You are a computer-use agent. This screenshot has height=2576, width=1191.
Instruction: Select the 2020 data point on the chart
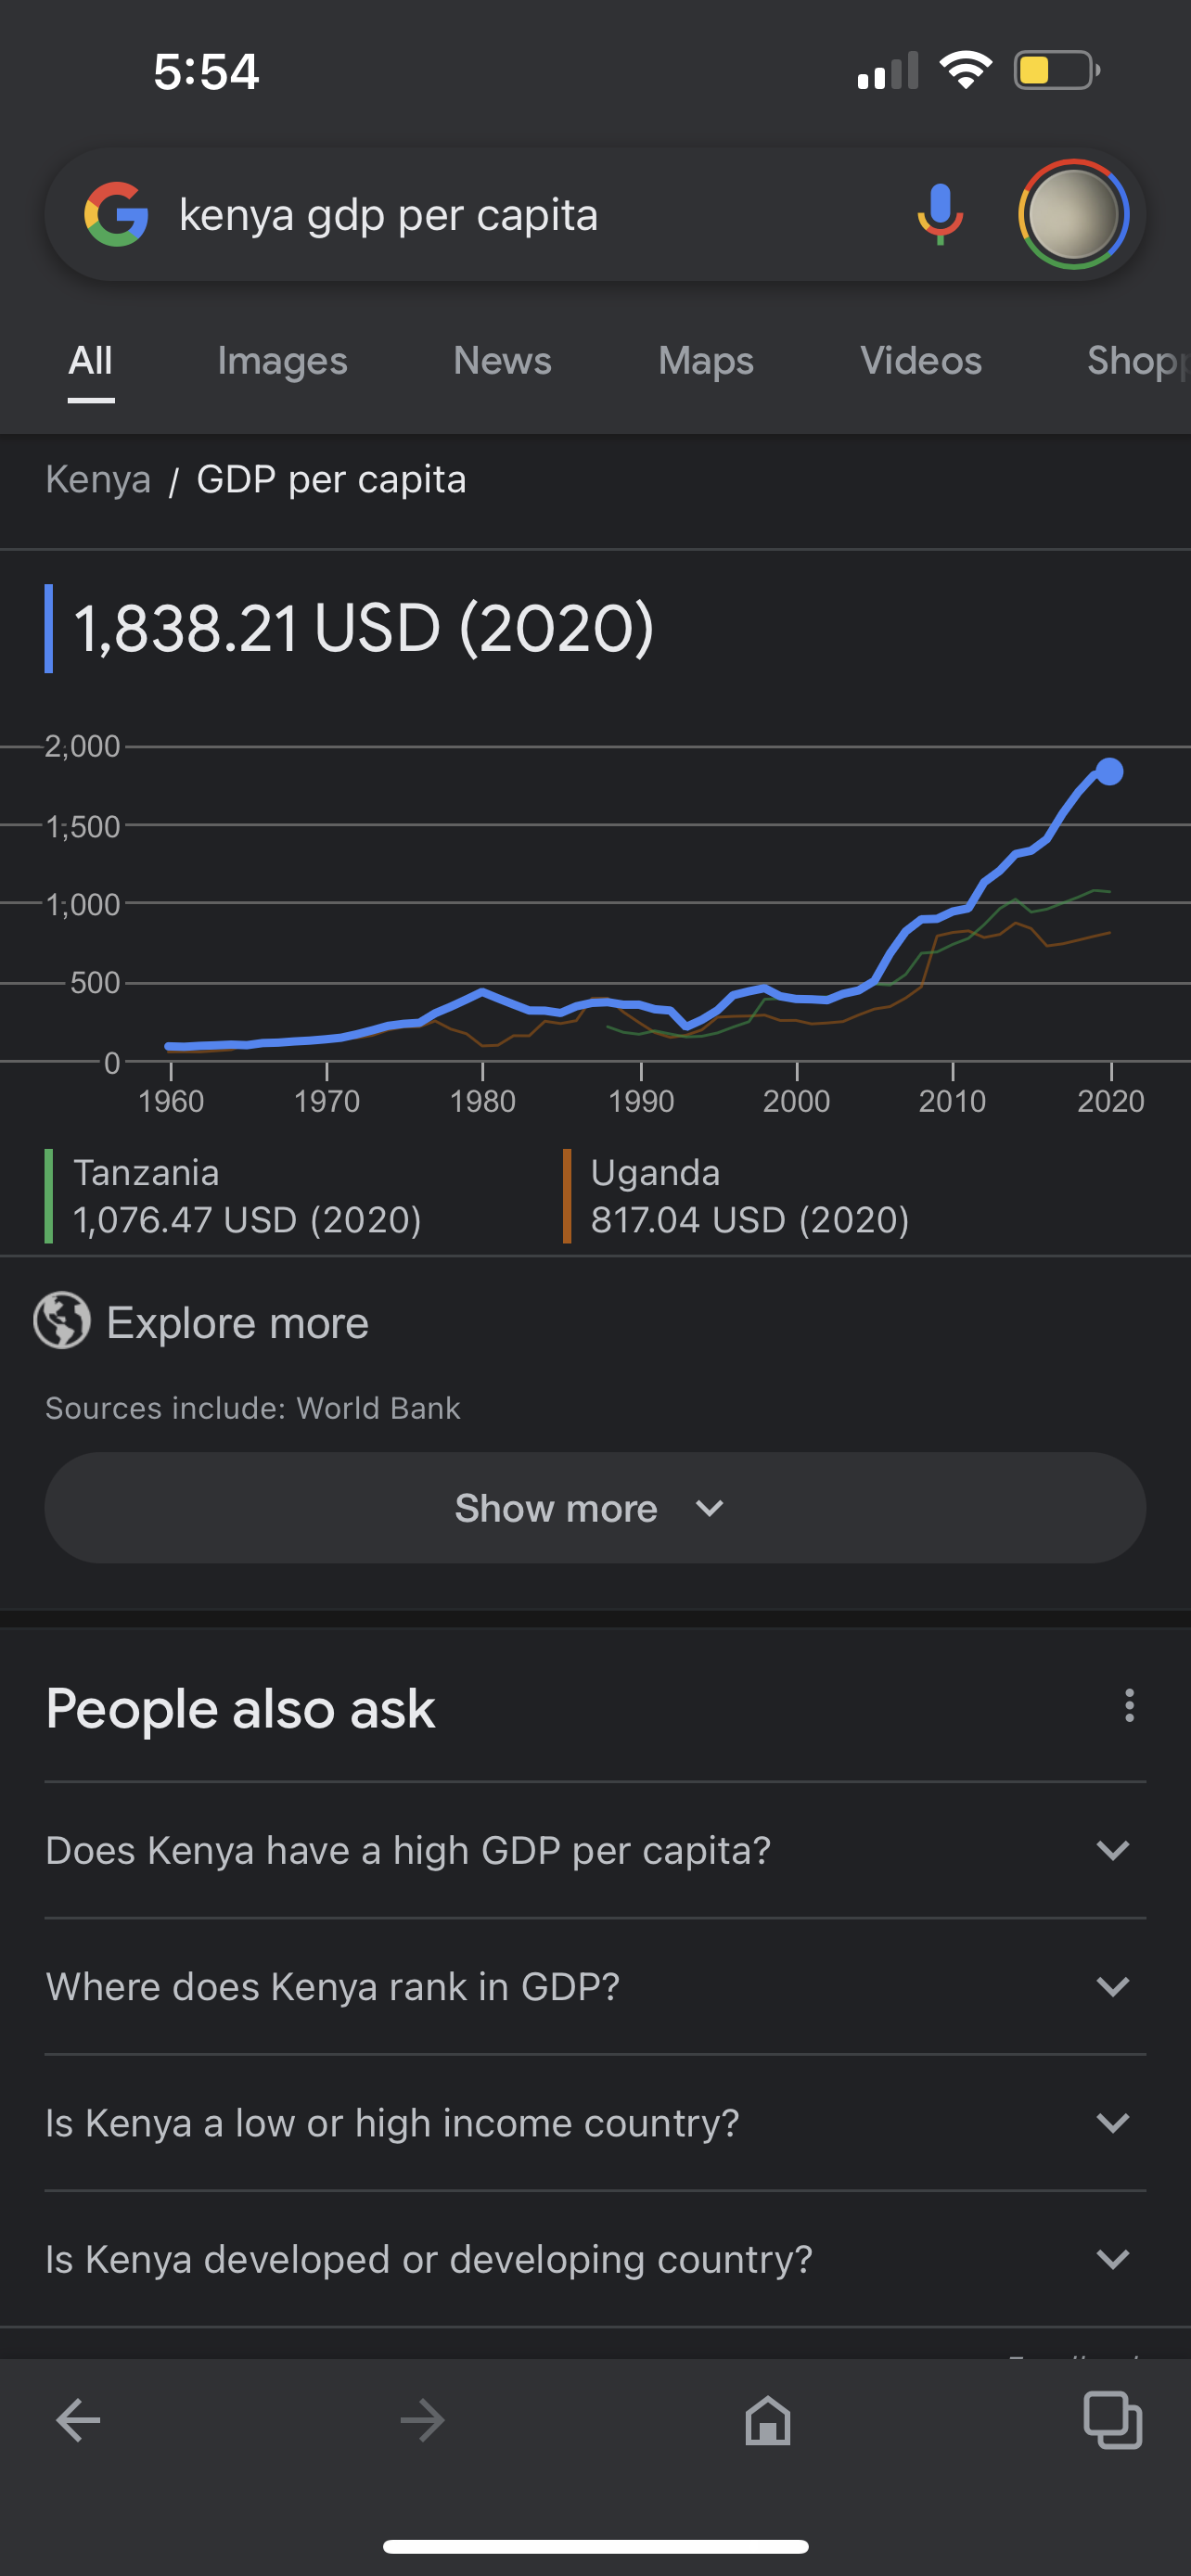pos(1109,771)
